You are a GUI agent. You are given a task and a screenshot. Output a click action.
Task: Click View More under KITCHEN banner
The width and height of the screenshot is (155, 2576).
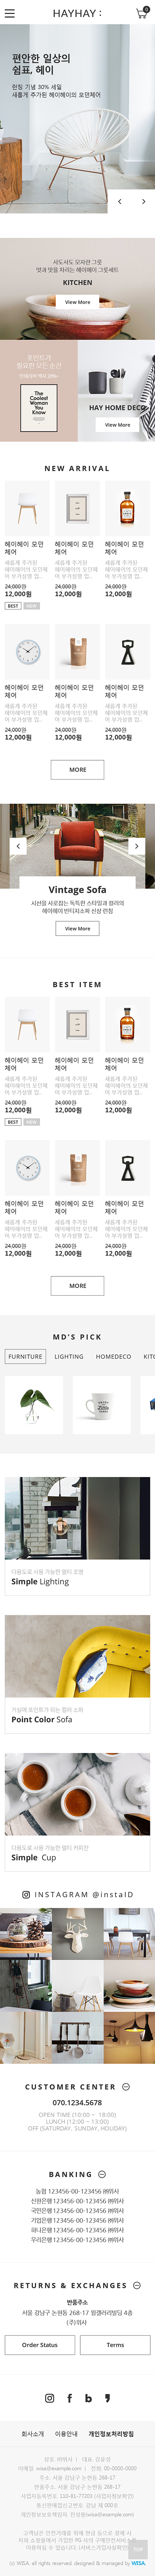pyautogui.click(x=77, y=302)
